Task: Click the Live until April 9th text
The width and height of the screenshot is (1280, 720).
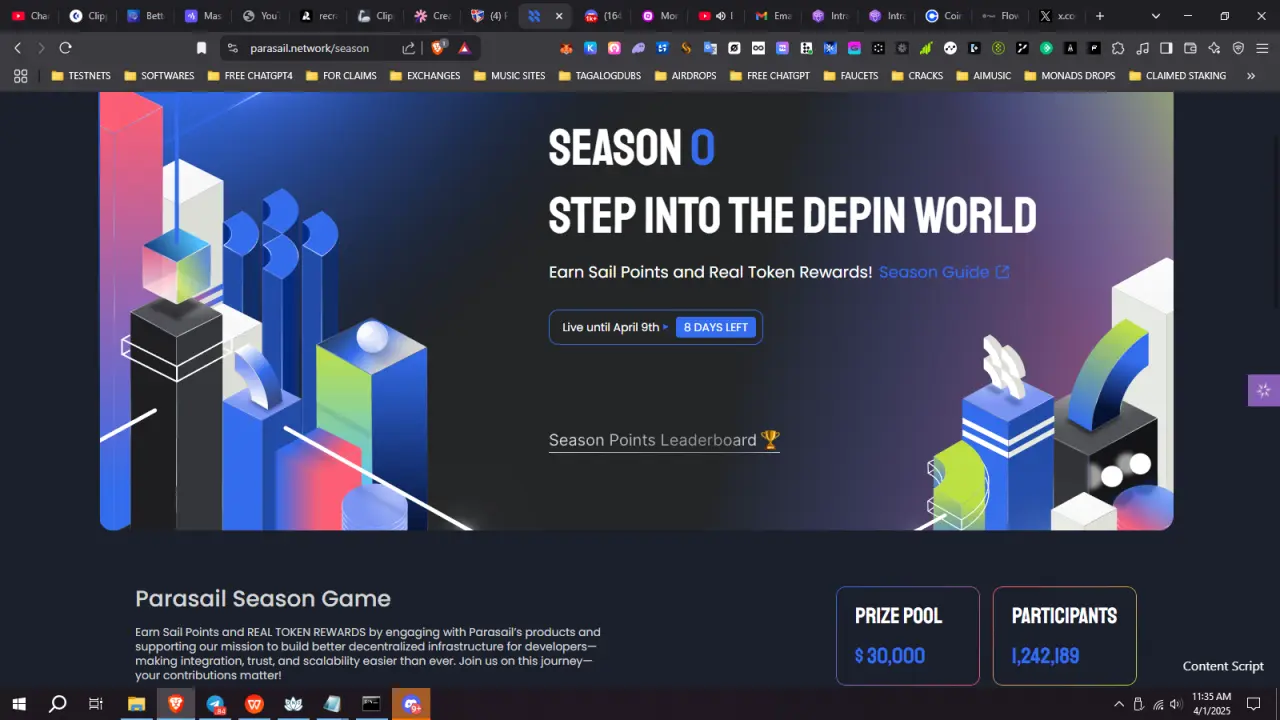Action: (x=611, y=327)
